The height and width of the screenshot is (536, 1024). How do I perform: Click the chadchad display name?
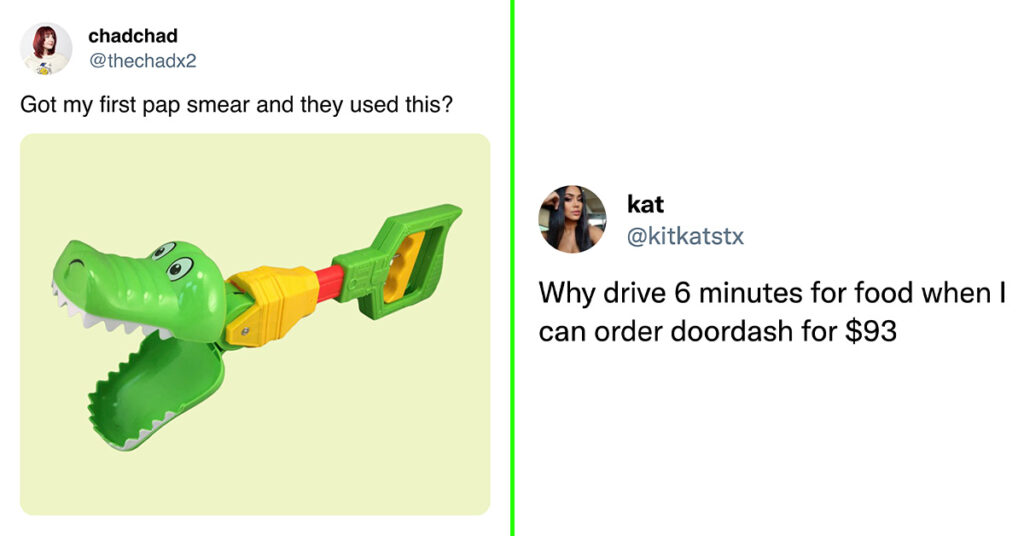point(133,36)
